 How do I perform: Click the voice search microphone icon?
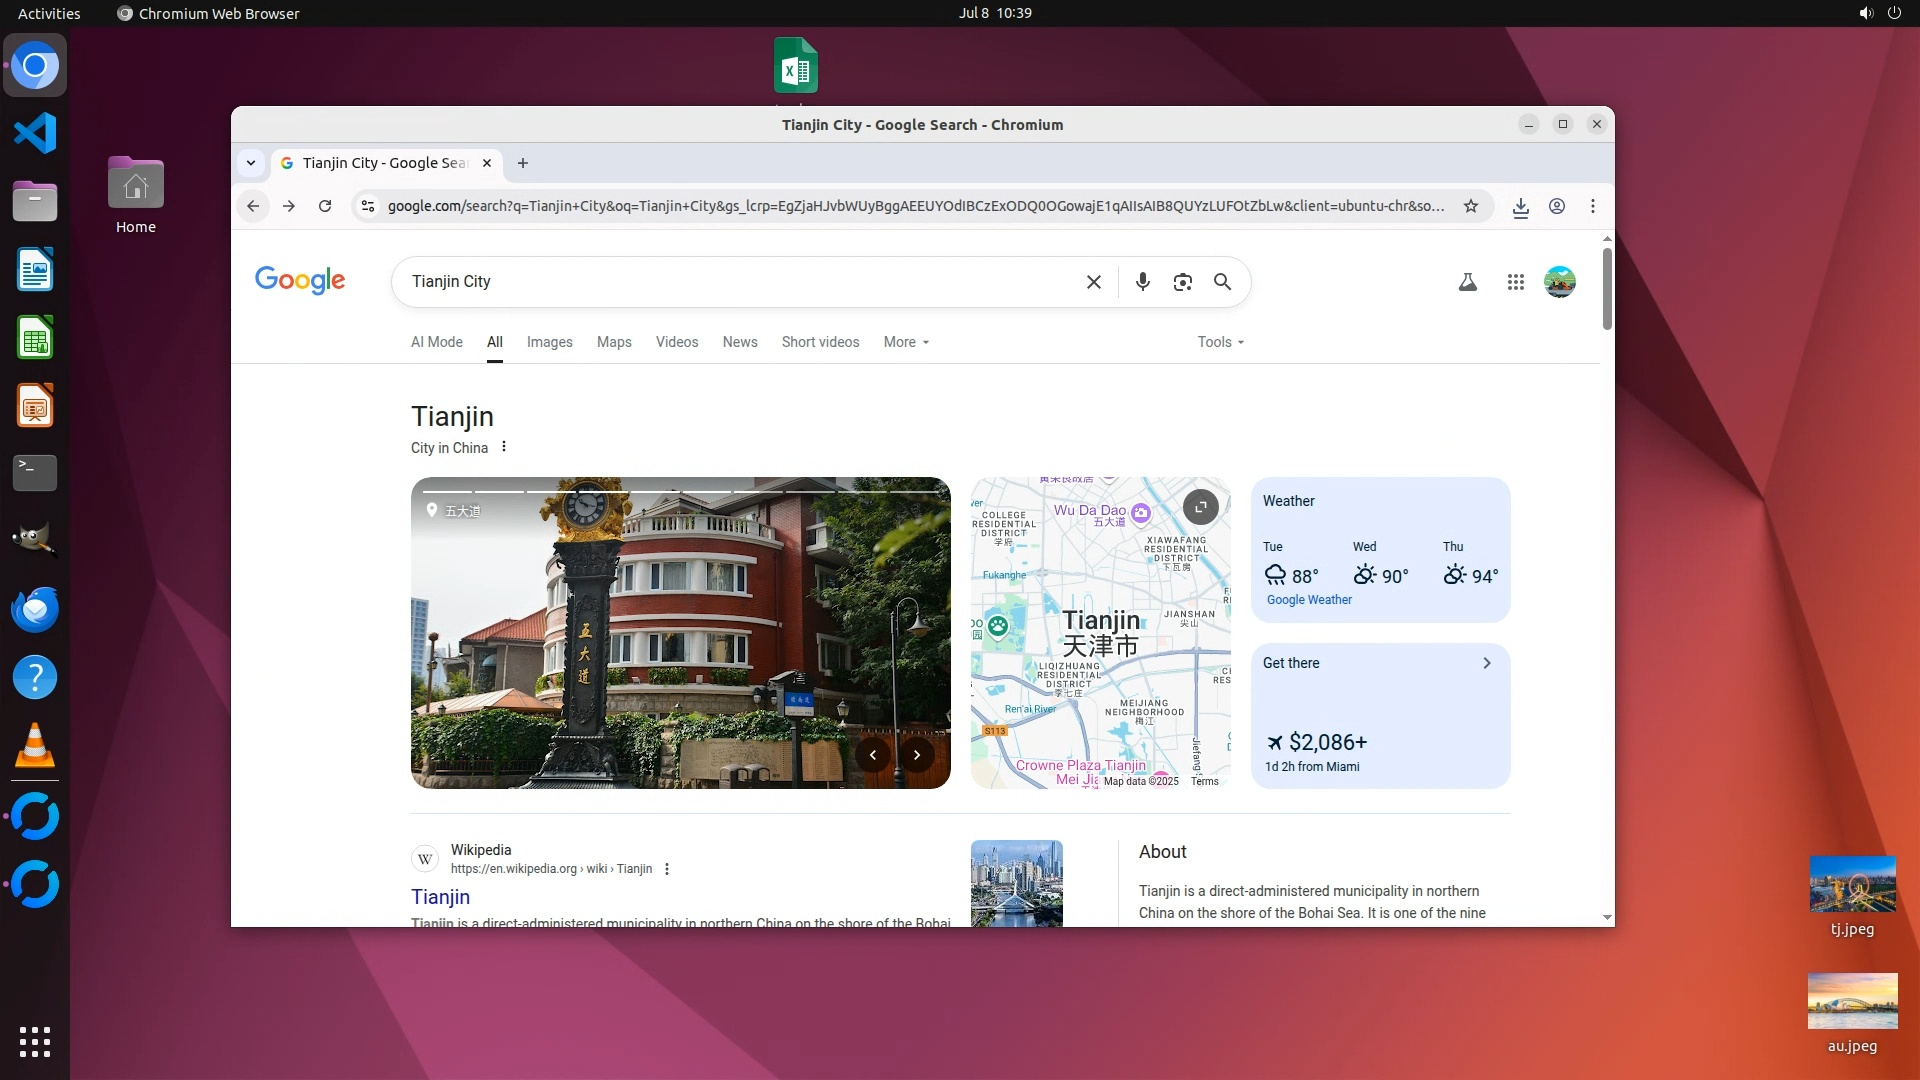[1142, 282]
